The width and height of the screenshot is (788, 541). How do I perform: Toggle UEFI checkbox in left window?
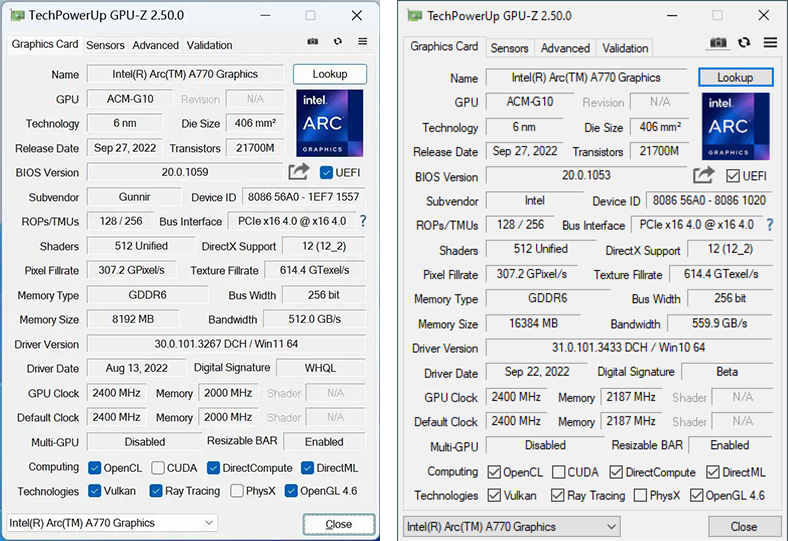tap(326, 173)
